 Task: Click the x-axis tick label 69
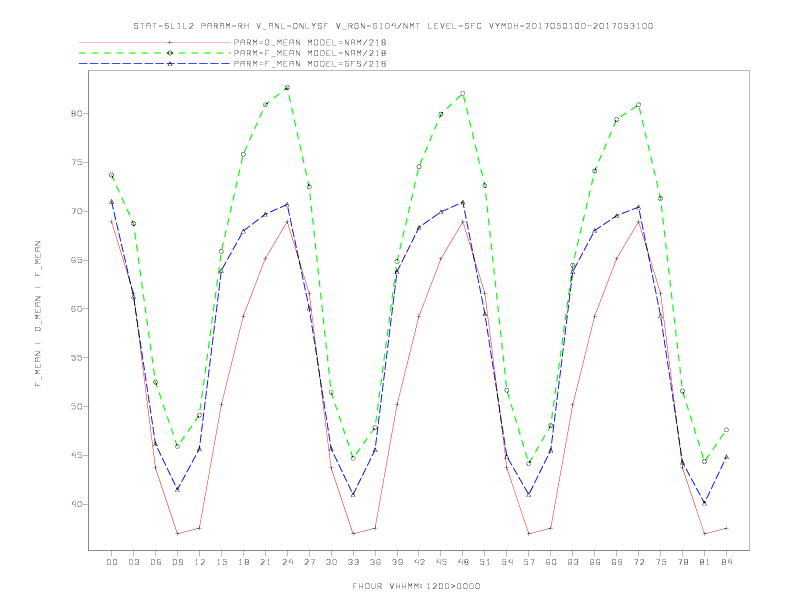click(x=617, y=562)
